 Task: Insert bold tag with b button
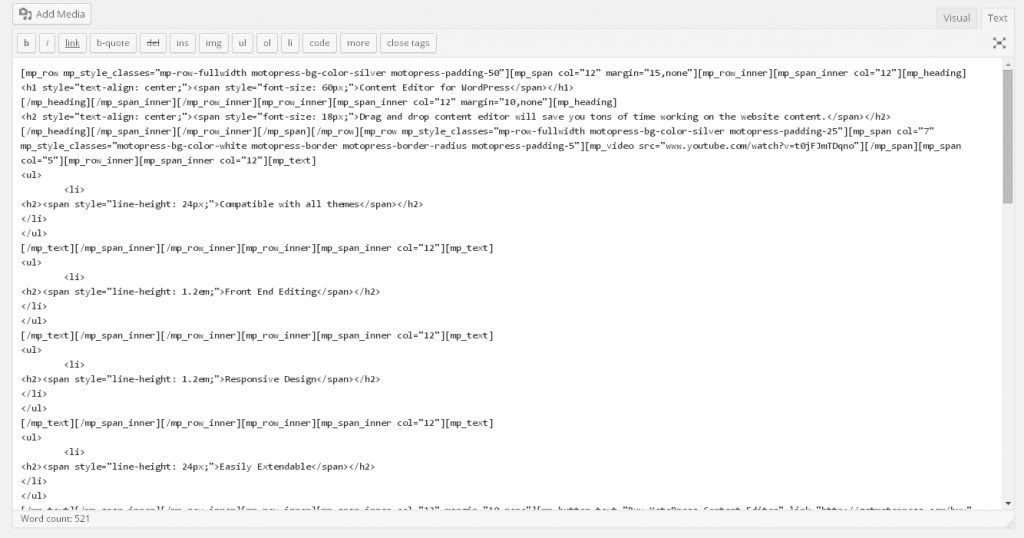pyautogui.click(x=26, y=43)
